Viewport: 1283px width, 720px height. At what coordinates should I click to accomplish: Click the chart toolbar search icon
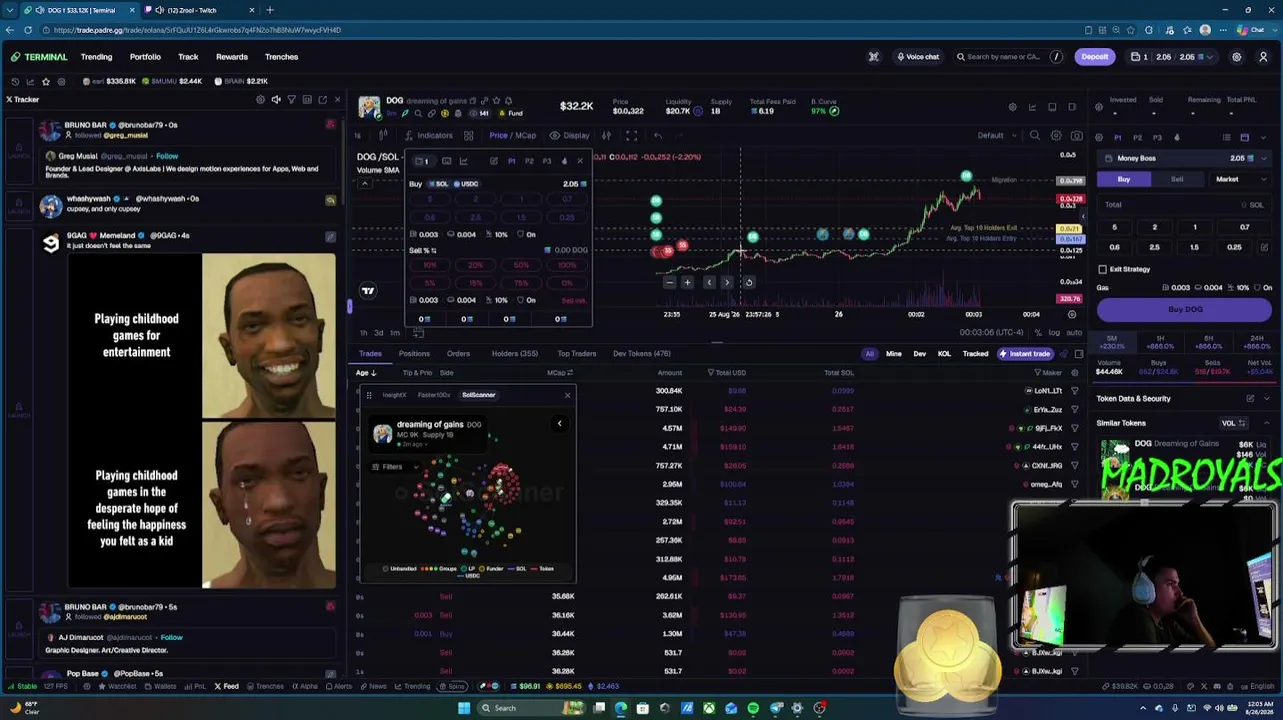[1035, 136]
